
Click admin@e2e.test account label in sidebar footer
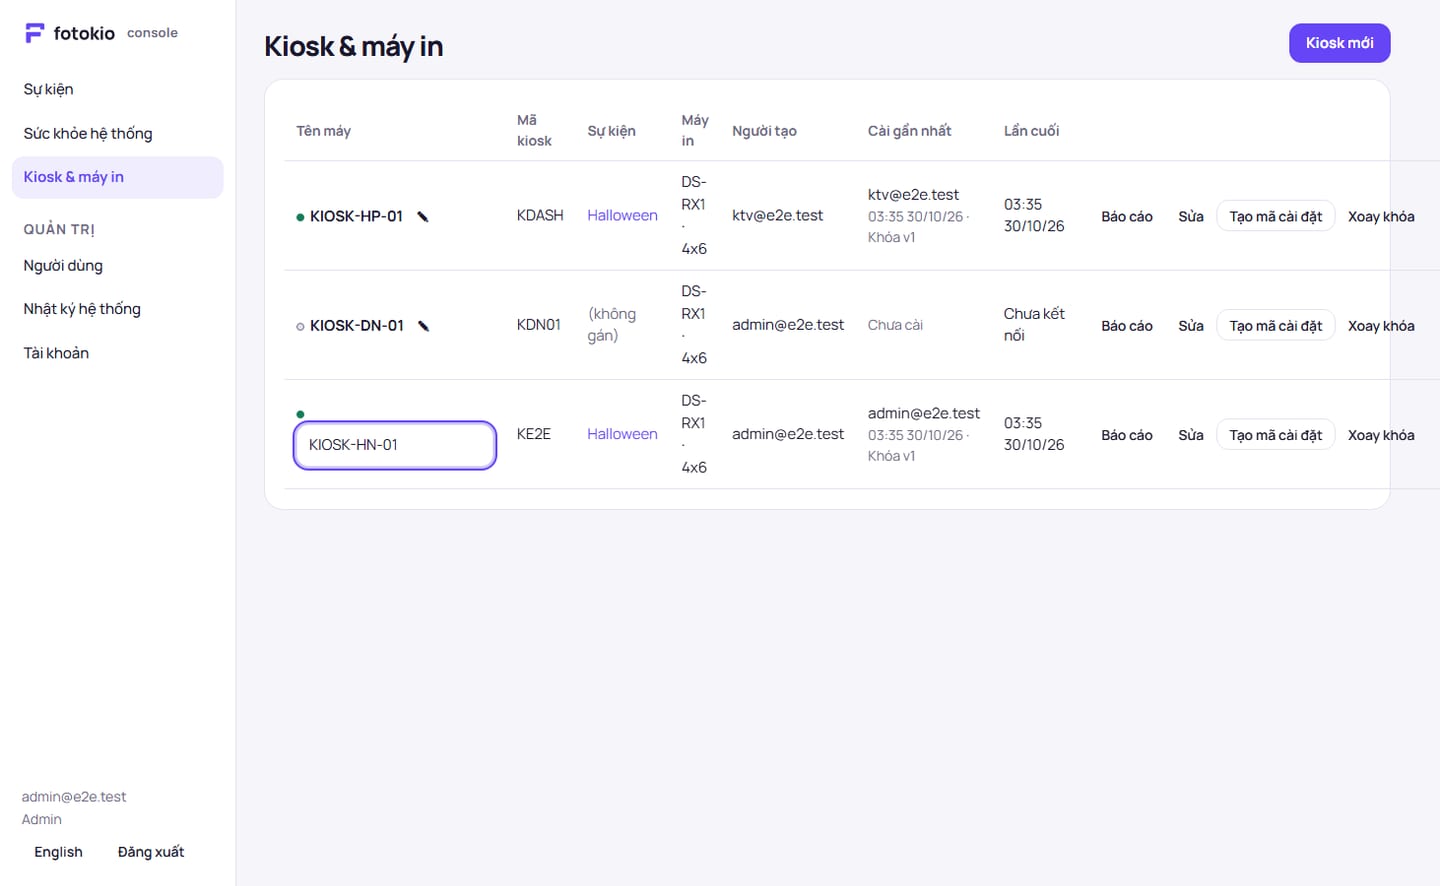(x=74, y=797)
